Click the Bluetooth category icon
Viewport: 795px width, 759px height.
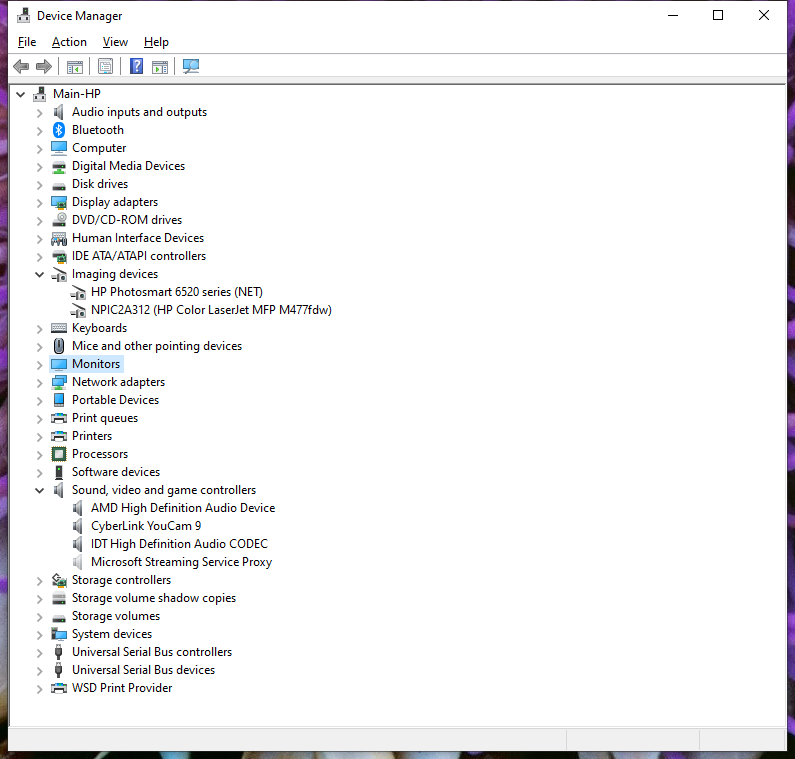pos(59,130)
